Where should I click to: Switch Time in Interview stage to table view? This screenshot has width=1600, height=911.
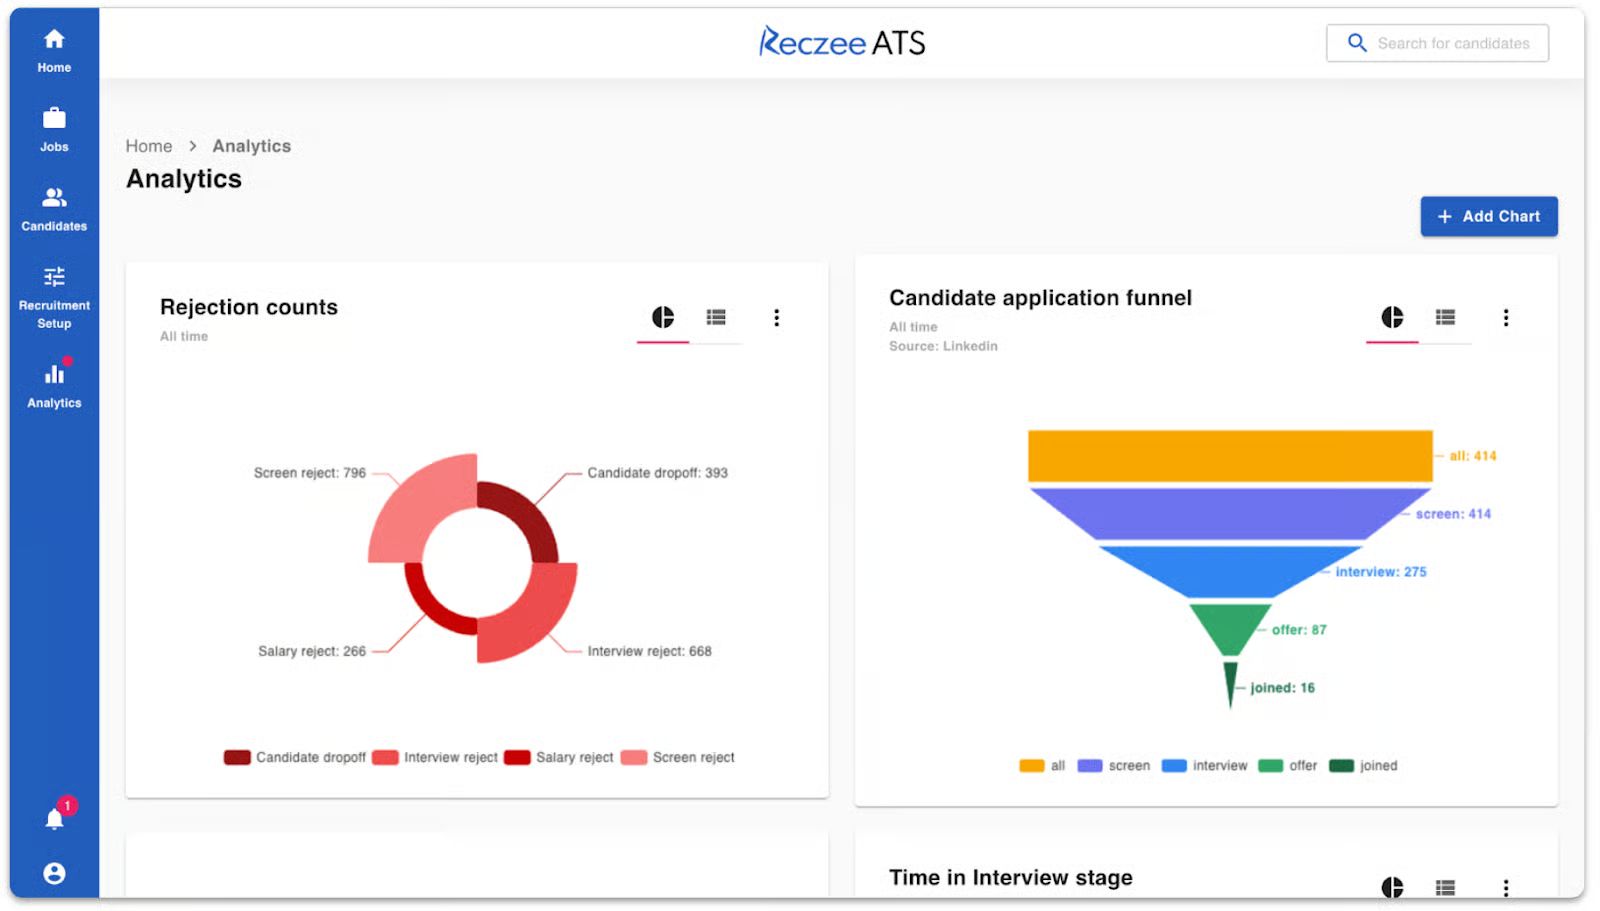[1445, 887]
